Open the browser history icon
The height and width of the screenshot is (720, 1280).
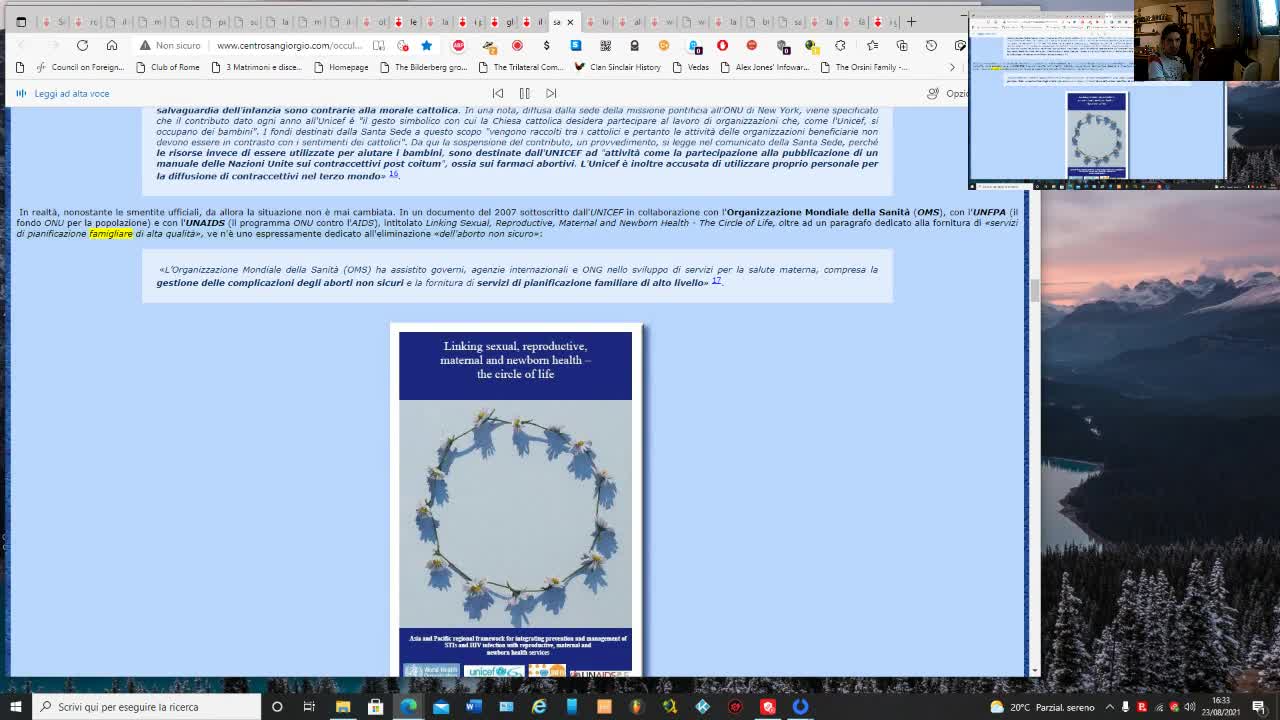point(931,45)
